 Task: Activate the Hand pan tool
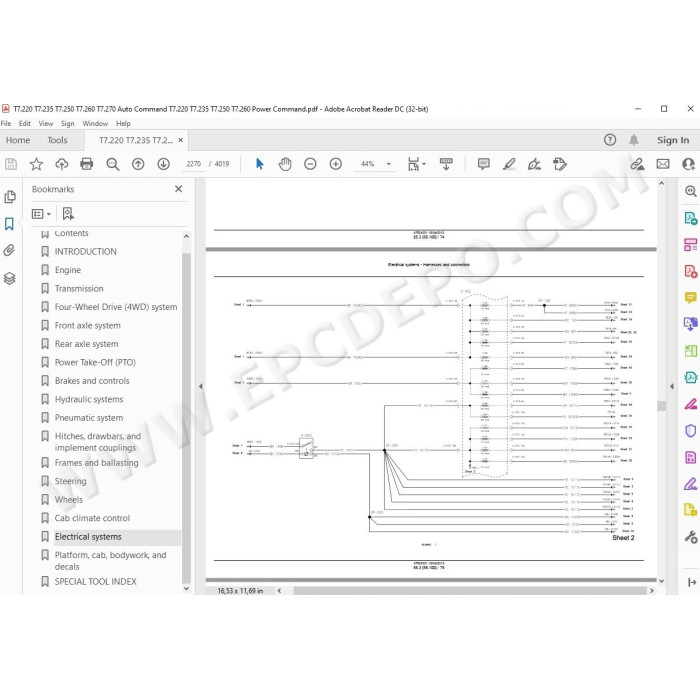click(285, 164)
